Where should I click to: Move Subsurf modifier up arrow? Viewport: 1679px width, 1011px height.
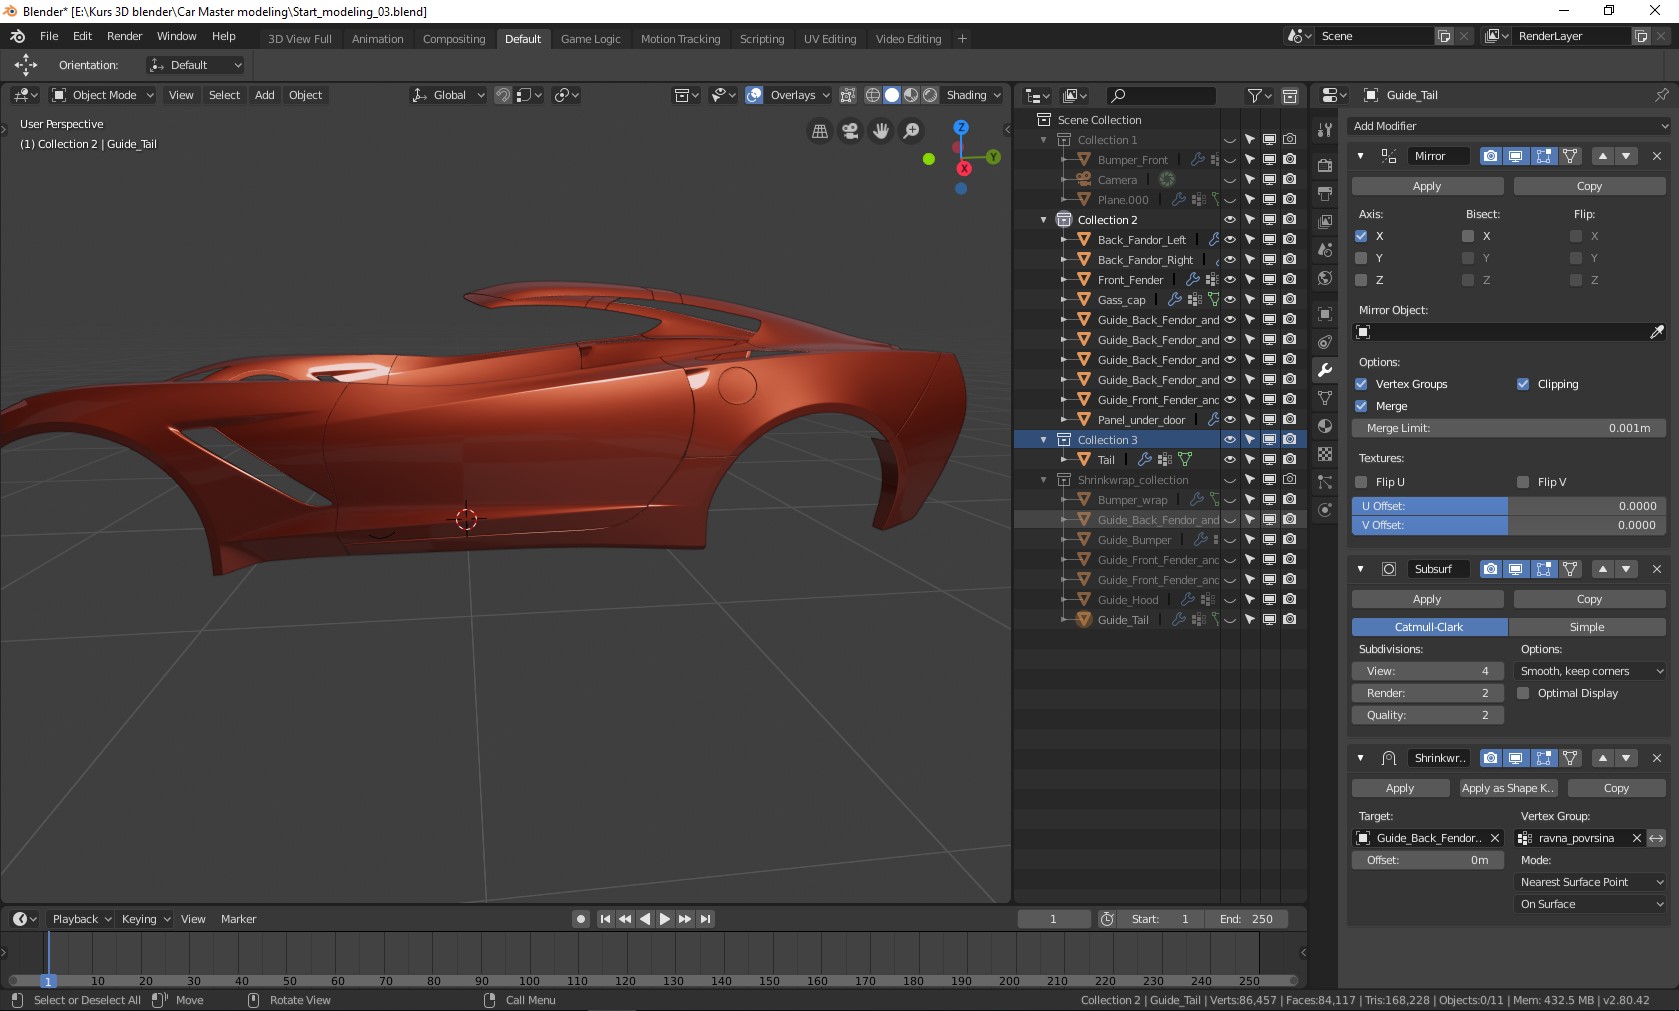[1603, 569]
